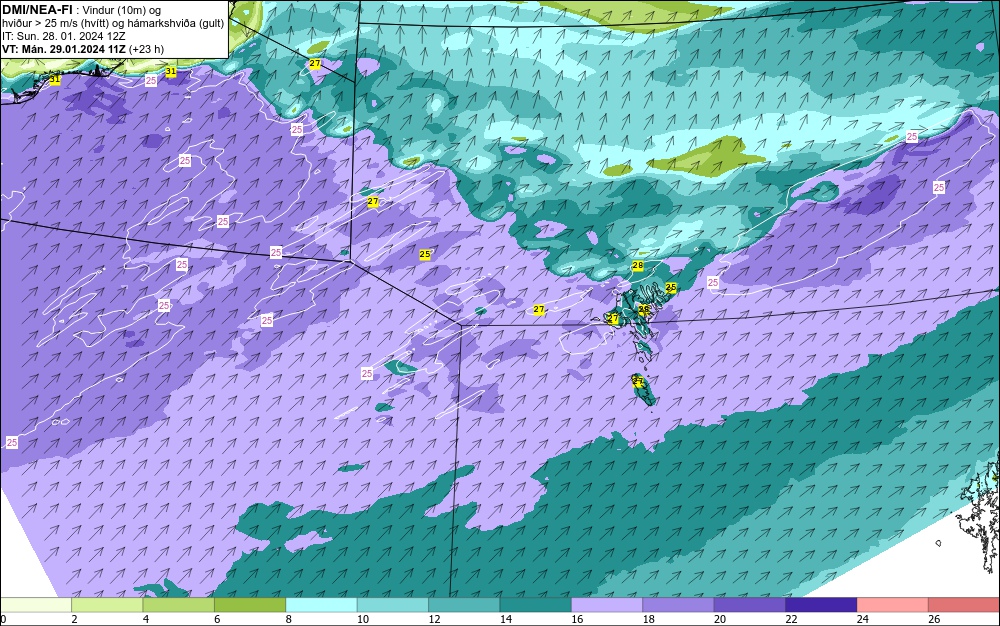
Task: Pick the 4–6 m/s green legend swatch
Action: [179, 605]
